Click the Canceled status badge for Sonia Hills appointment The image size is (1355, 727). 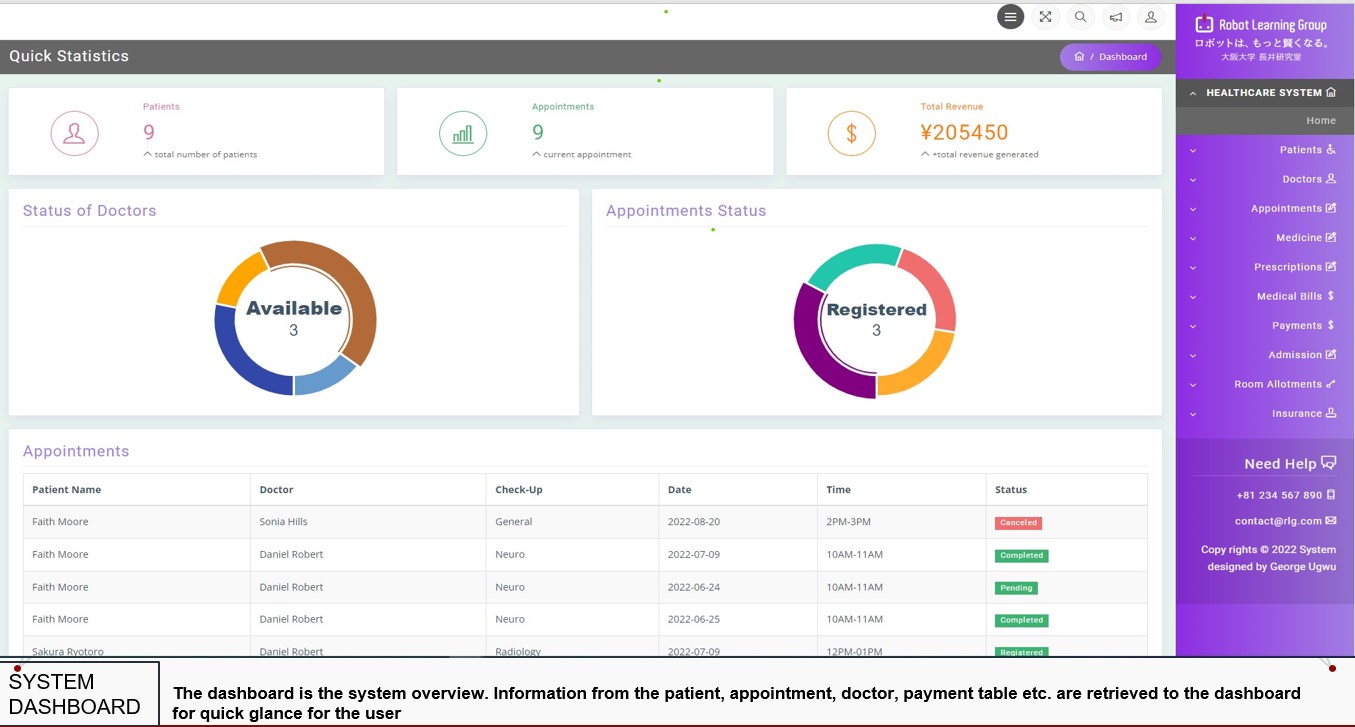coord(1017,522)
